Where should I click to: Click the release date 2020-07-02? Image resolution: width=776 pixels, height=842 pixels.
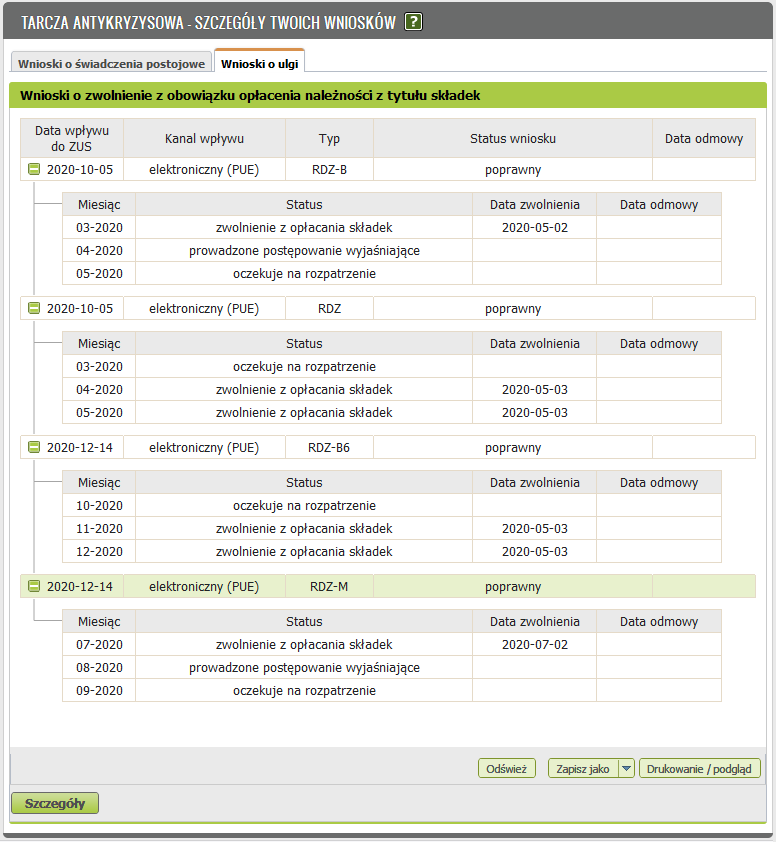point(534,644)
